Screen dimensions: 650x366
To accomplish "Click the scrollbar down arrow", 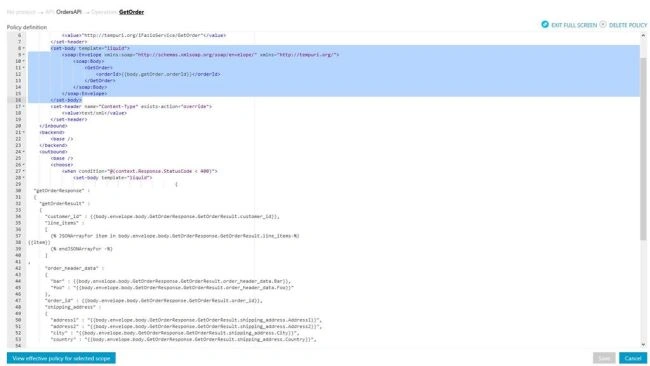I will pos(643,344).
